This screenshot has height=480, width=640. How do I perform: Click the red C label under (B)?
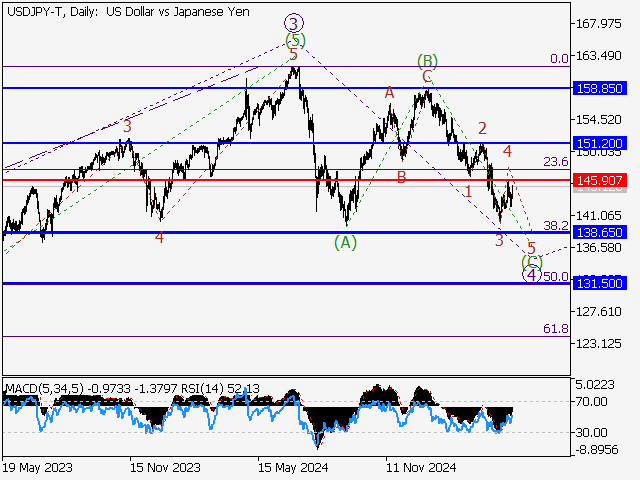[x=427, y=76]
